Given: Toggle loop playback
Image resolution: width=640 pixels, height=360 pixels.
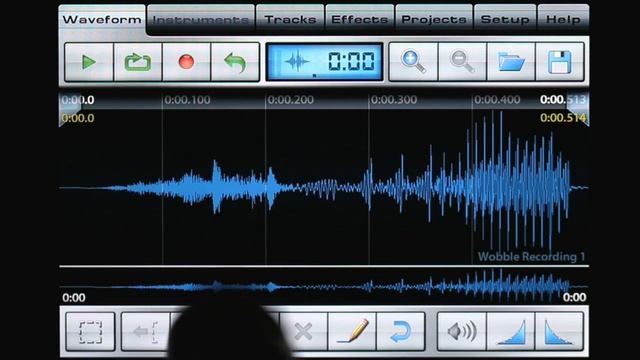Looking at the screenshot, I should pyautogui.click(x=138, y=62).
